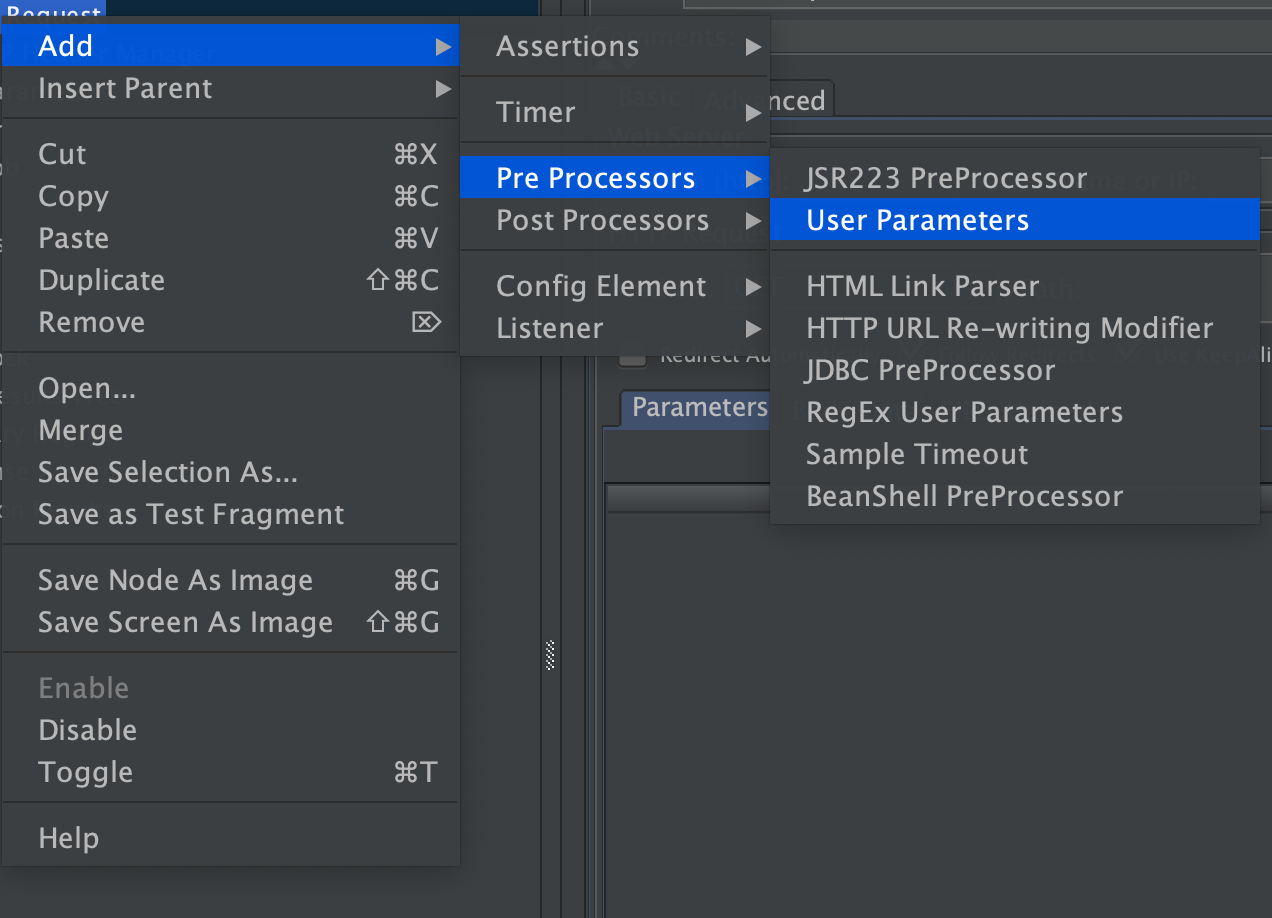Open the Listener submenu

(550, 328)
